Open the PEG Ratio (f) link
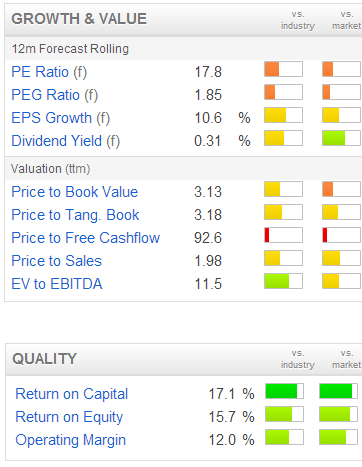The height and width of the screenshot is (467, 362). [55, 95]
